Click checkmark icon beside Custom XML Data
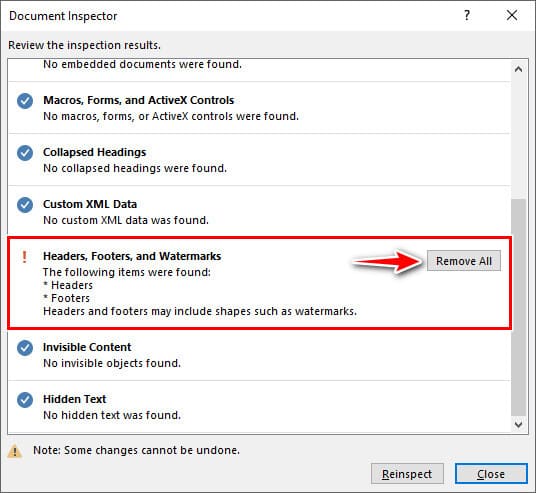Viewport: 536px width, 493px height. [25, 205]
